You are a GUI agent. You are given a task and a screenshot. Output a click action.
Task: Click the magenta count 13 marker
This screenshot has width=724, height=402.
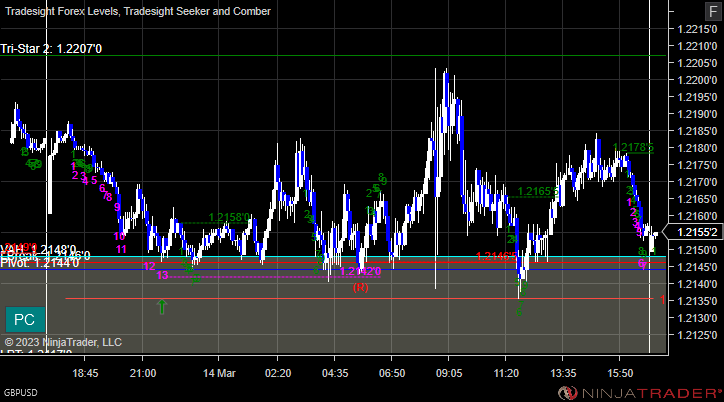coord(162,276)
